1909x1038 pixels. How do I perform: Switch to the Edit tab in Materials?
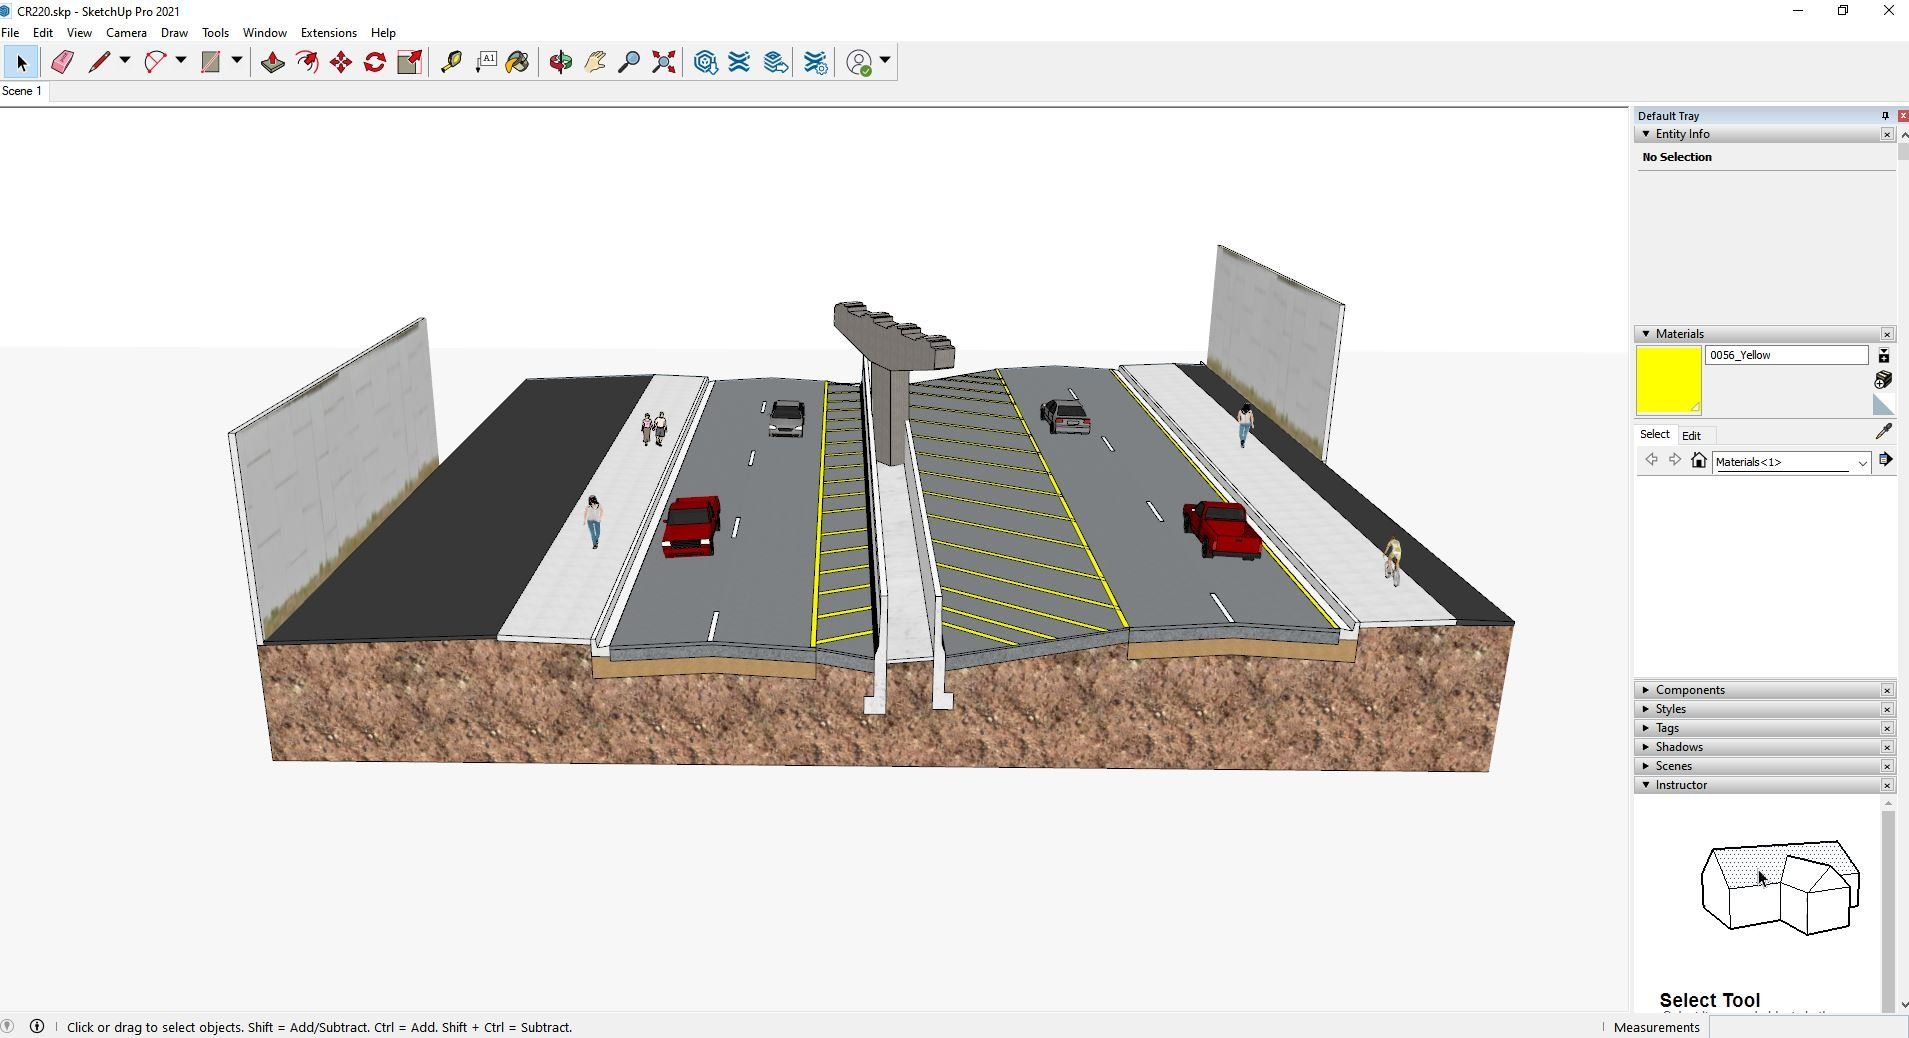[1691, 435]
